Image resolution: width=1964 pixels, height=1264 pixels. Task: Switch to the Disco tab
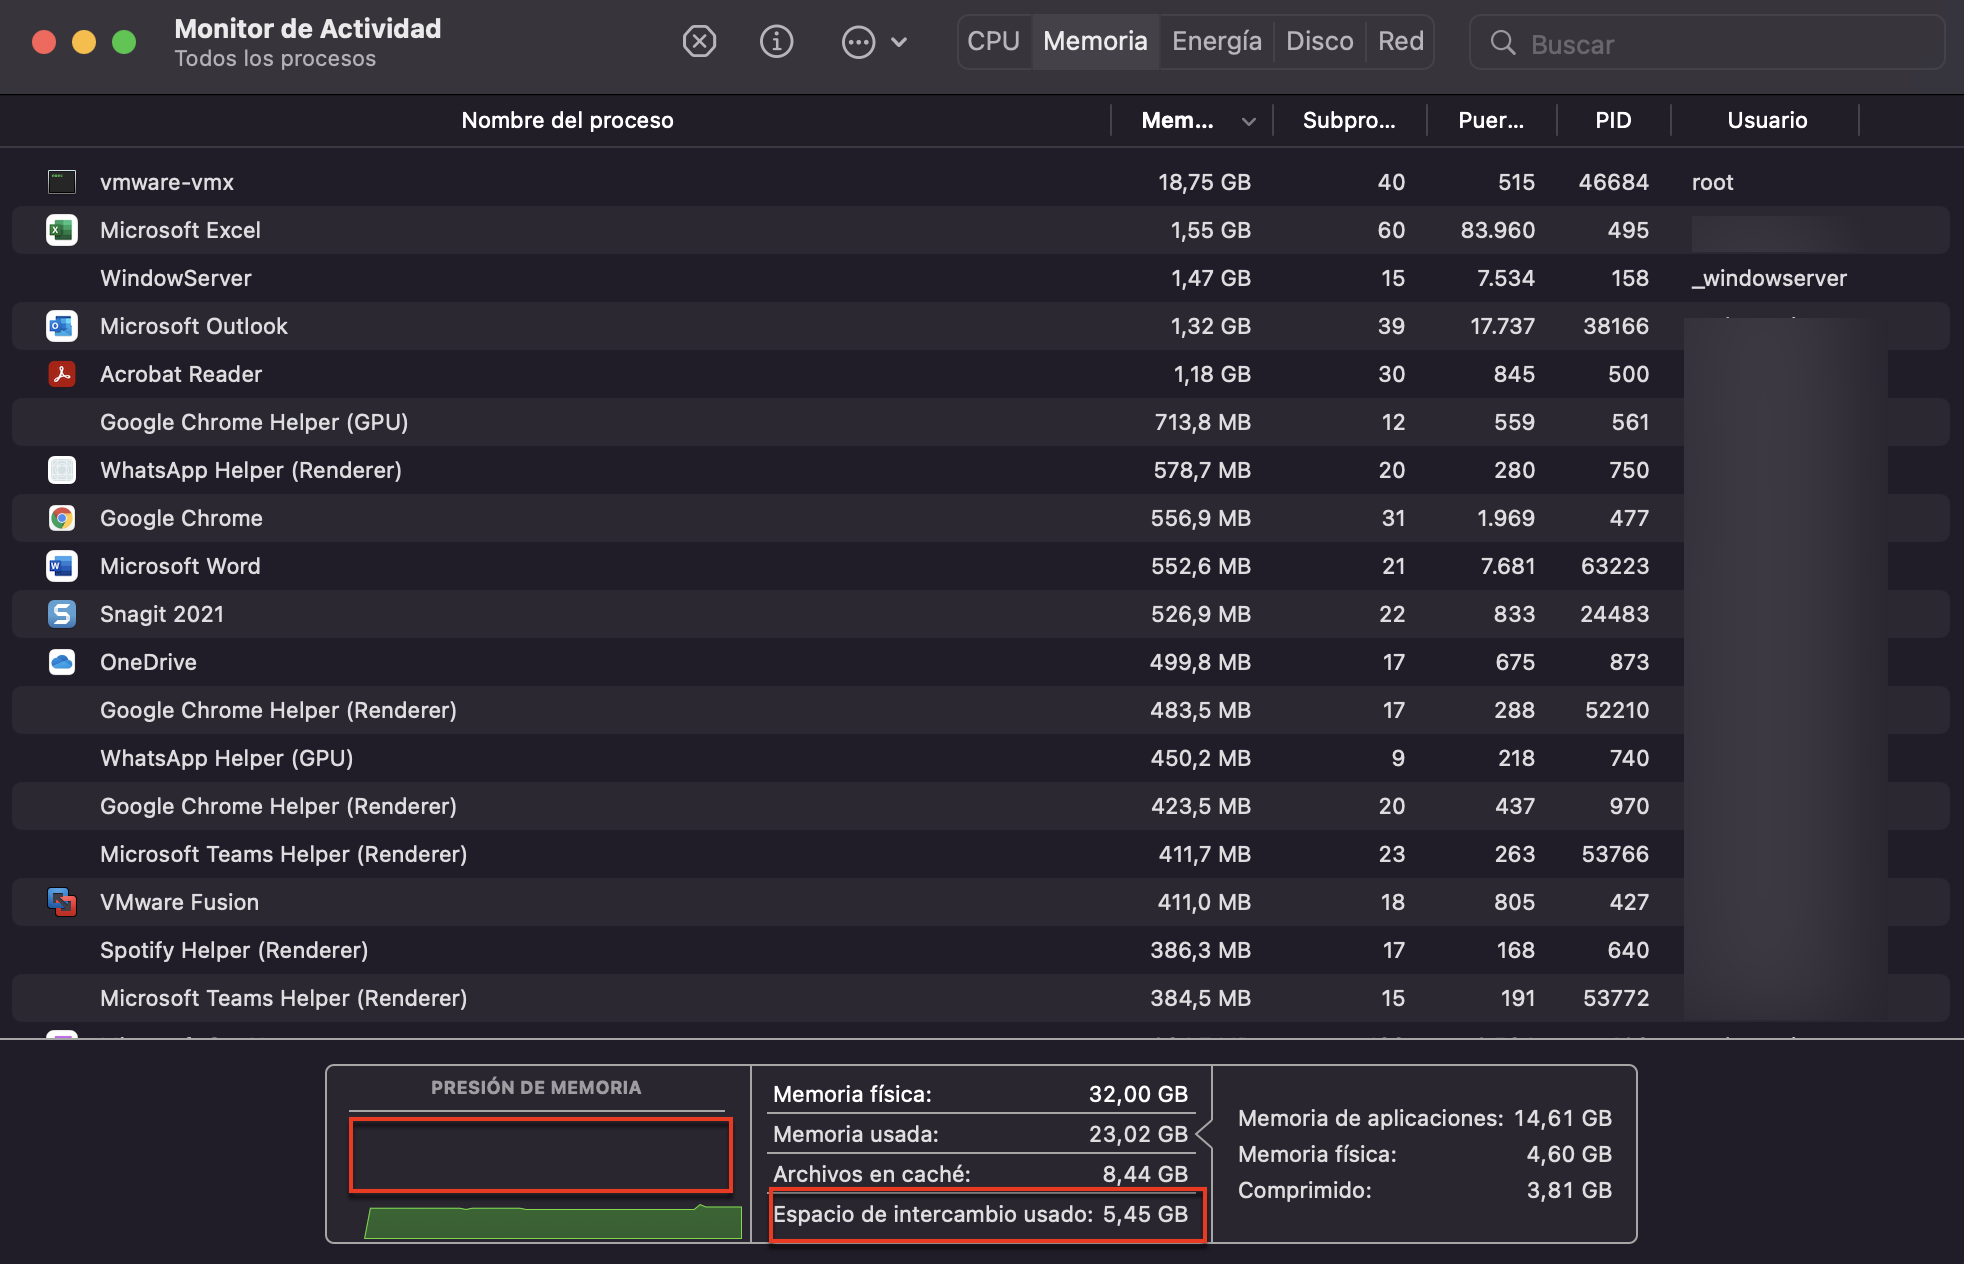pos(1319,41)
